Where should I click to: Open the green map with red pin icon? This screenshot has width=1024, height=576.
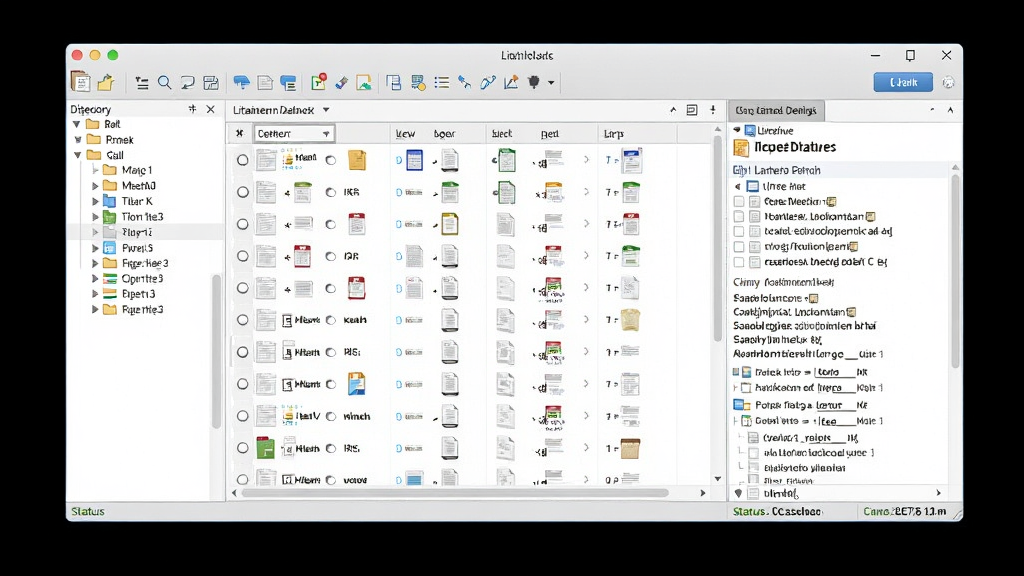(319, 82)
